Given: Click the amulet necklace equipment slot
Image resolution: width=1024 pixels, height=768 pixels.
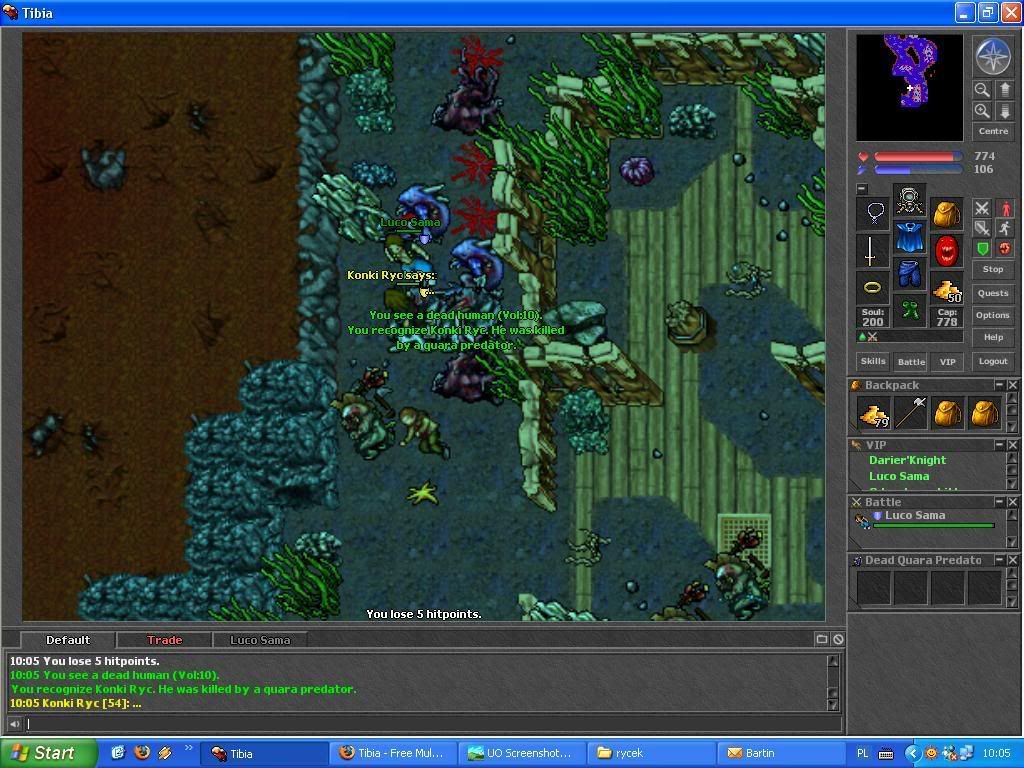Looking at the screenshot, I should coord(873,214).
